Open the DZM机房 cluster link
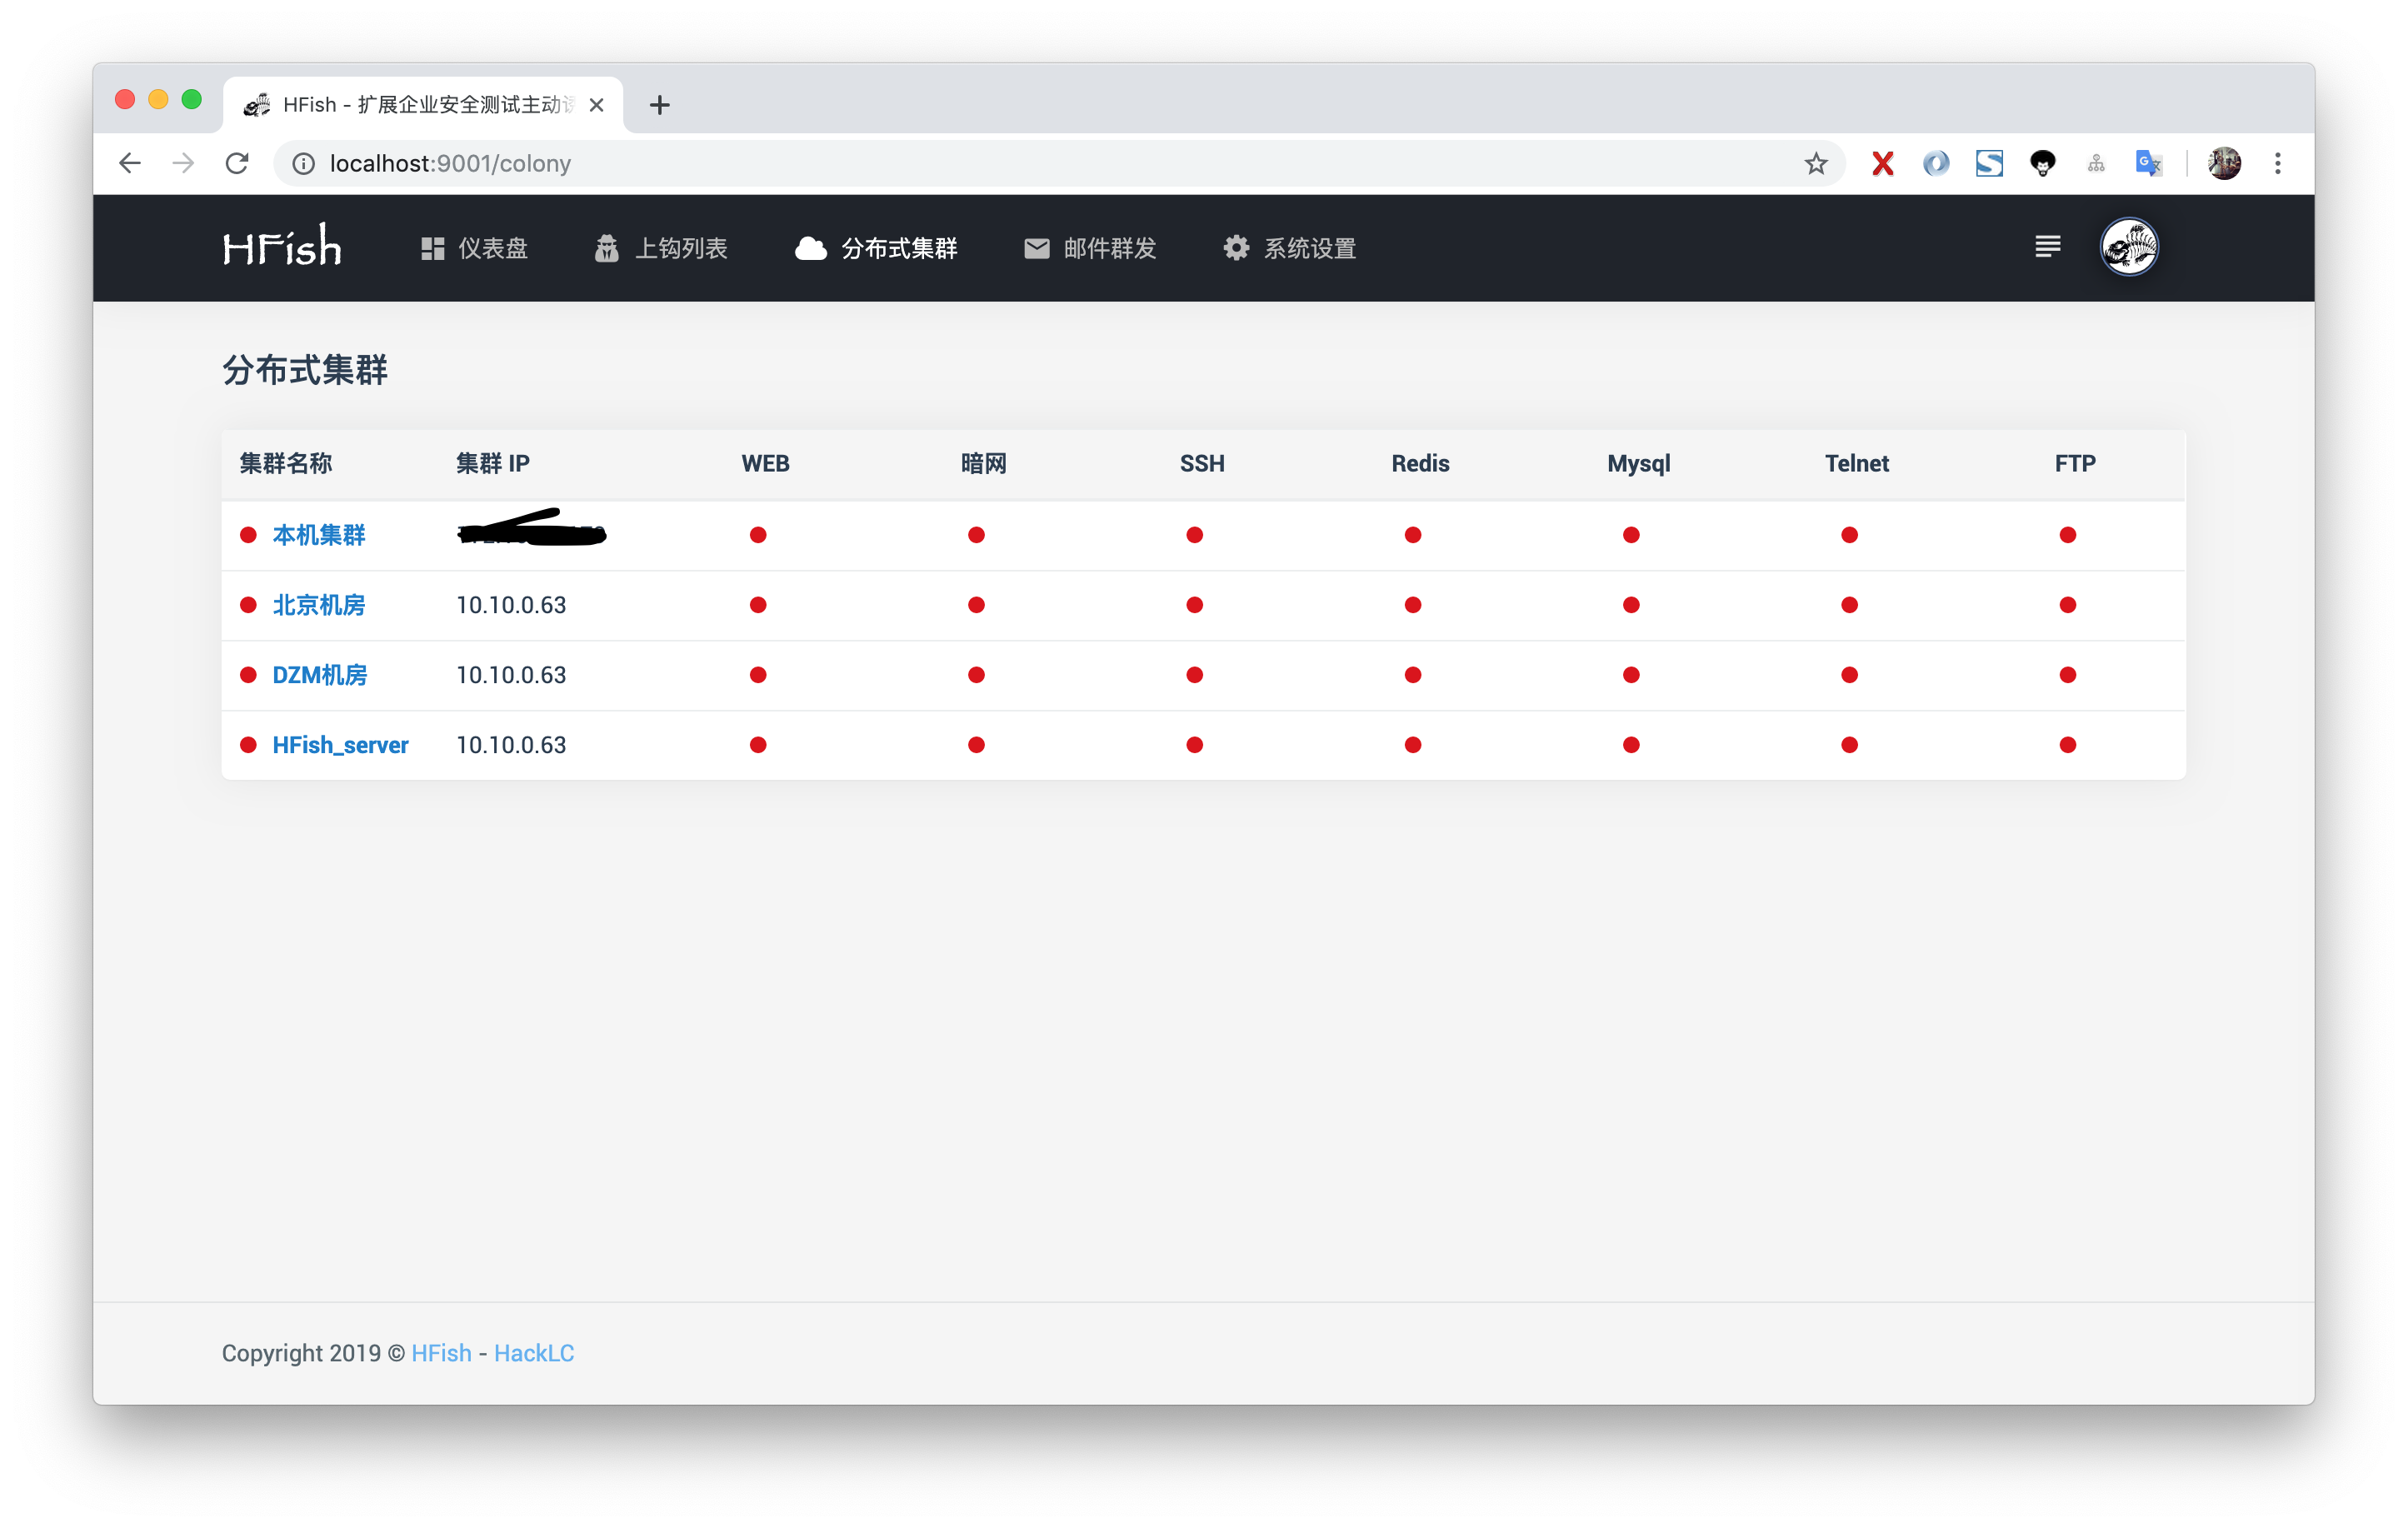The width and height of the screenshot is (2408, 1528). 319,675
